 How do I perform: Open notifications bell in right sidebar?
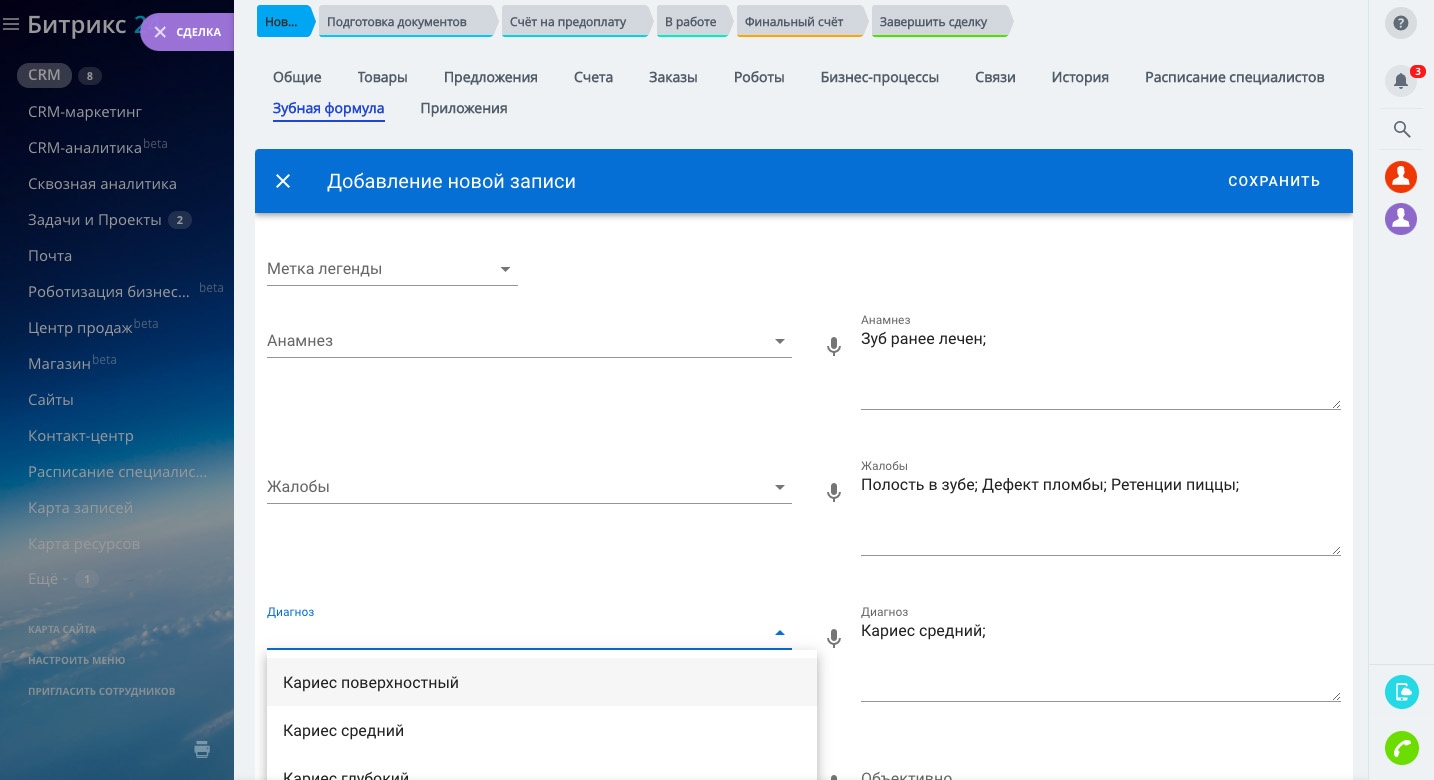(x=1401, y=82)
